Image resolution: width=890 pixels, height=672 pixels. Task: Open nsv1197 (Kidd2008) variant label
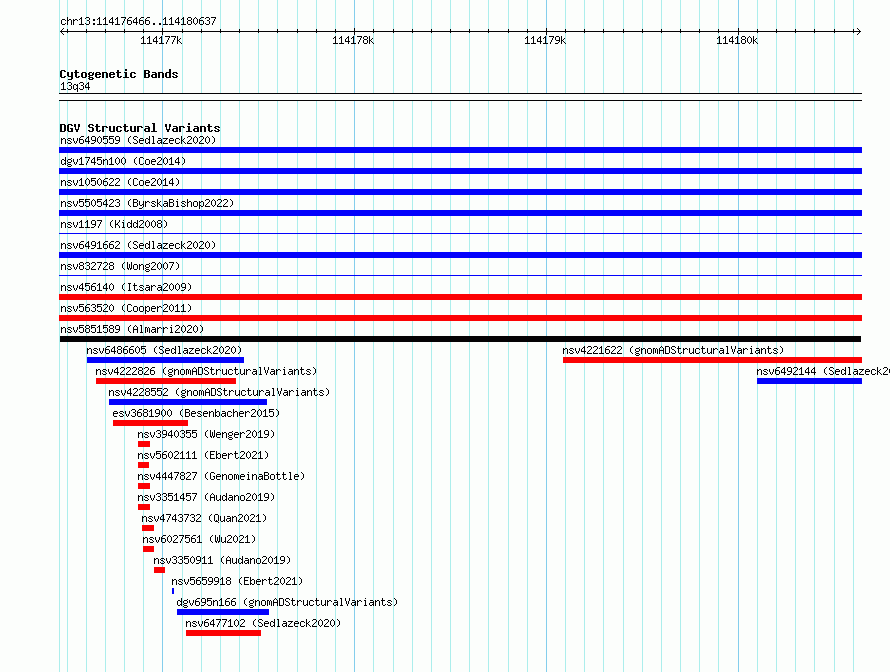click(x=114, y=224)
